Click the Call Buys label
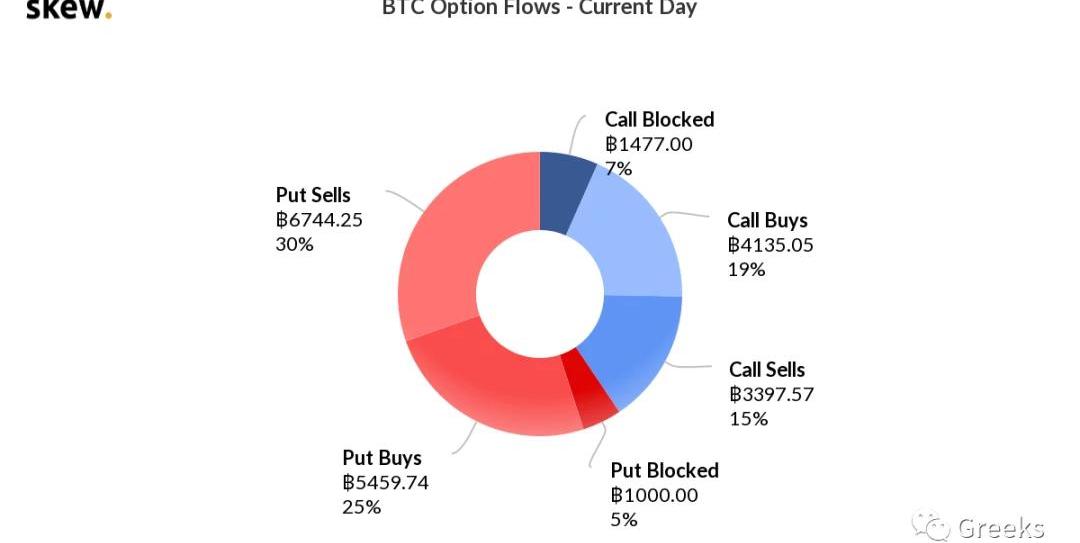 (x=767, y=220)
